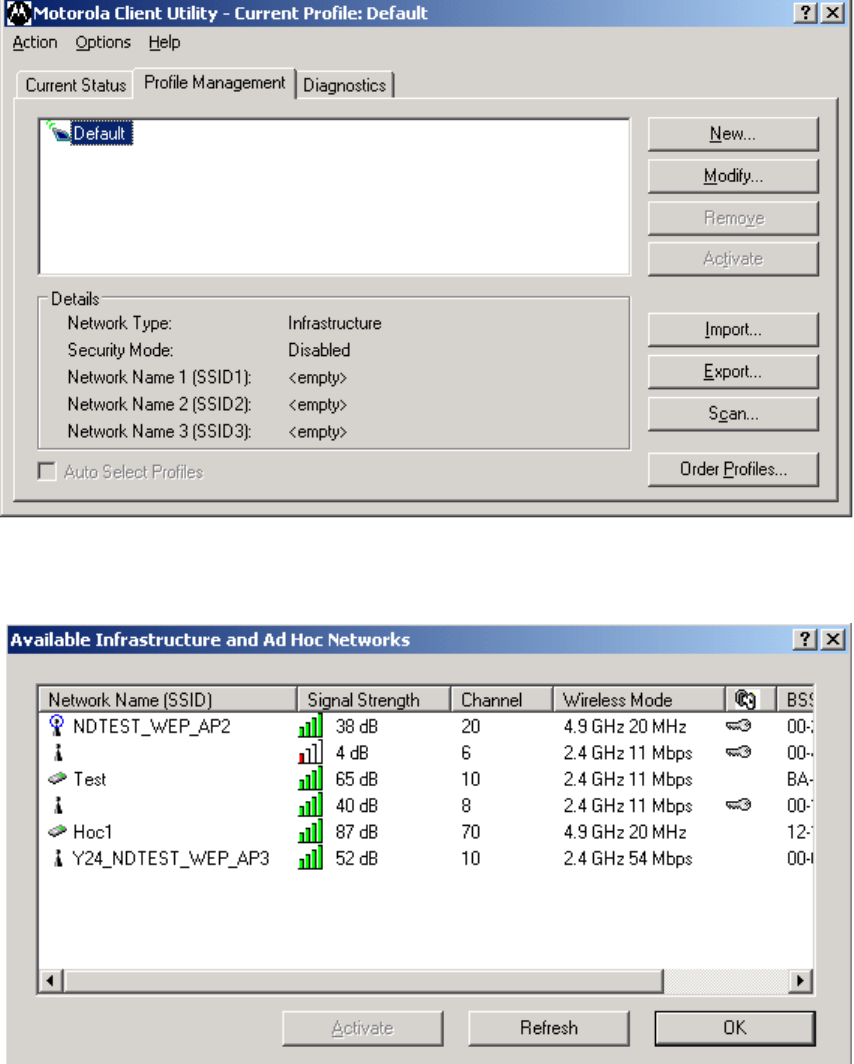The height and width of the screenshot is (1064, 854).
Task: Click network icon beside 40 dB entry
Action: pyautogui.click(x=58, y=805)
